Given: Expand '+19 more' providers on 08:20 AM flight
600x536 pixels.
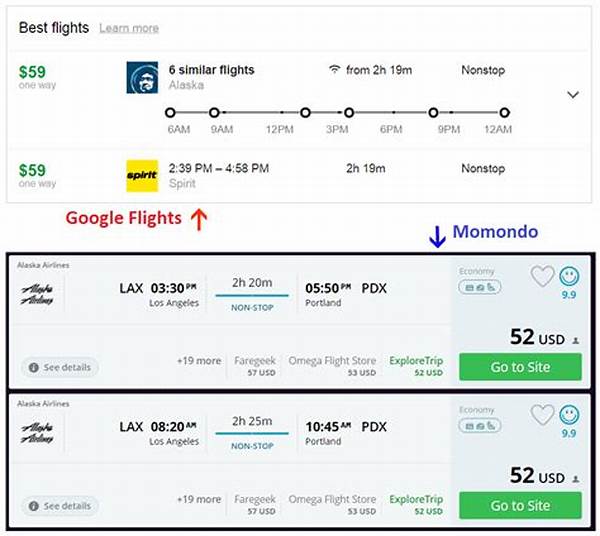Looking at the screenshot, I should pos(199,499).
